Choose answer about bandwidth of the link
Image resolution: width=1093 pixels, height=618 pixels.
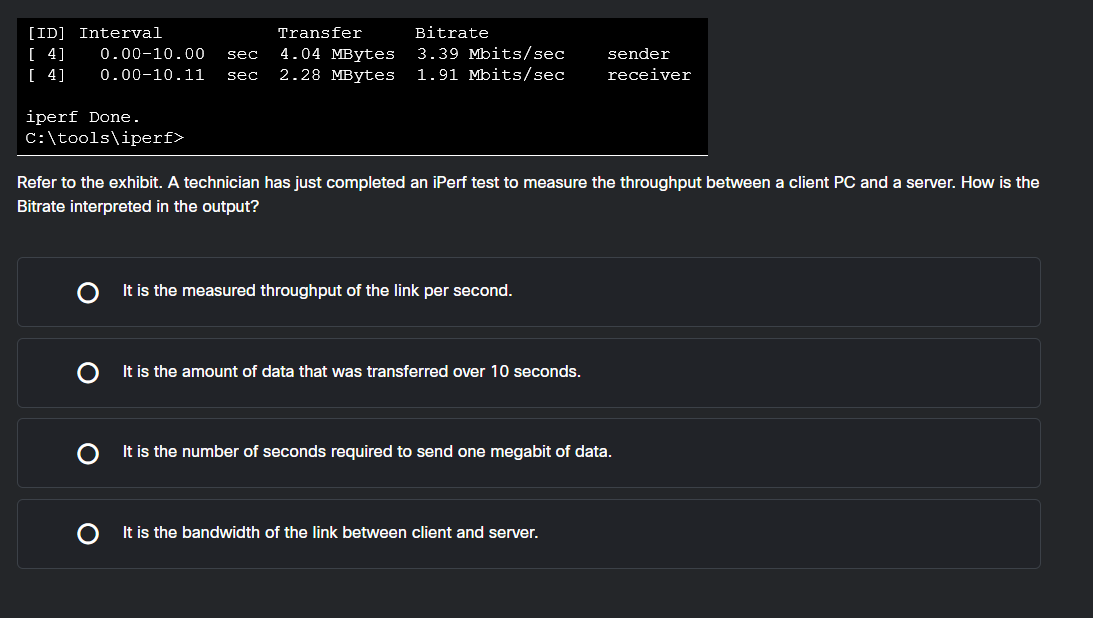coord(330,532)
